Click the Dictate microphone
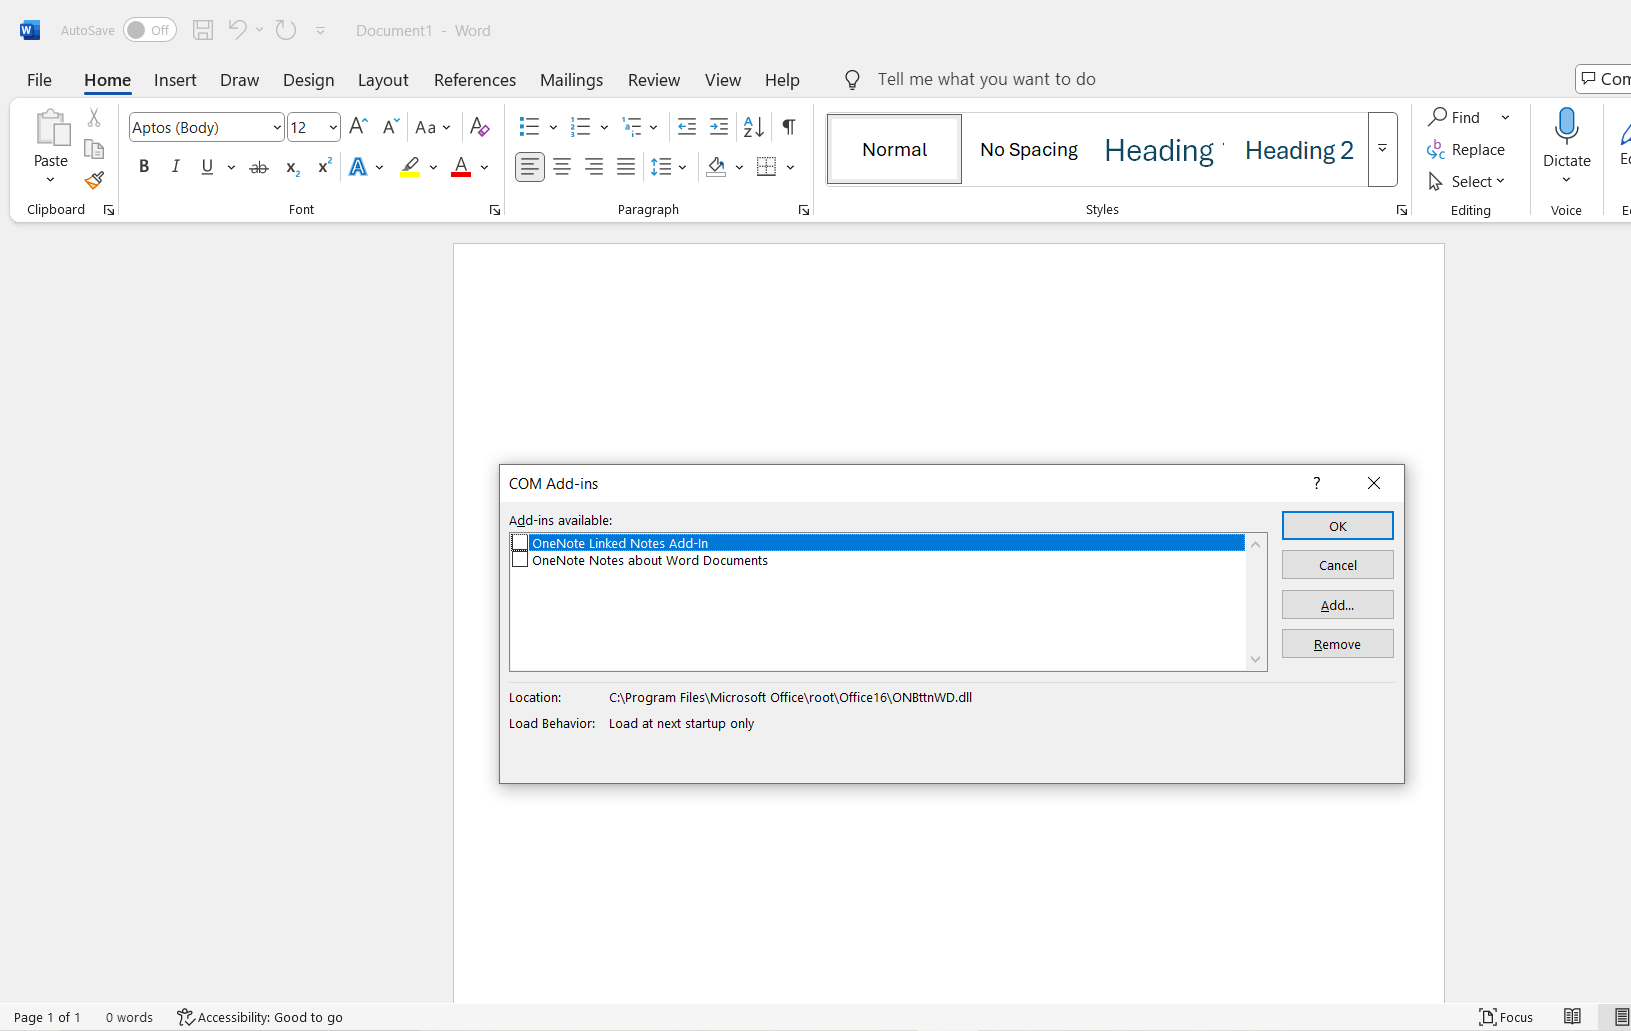The image size is (1631, 1031). click(x=1567, y=128)
